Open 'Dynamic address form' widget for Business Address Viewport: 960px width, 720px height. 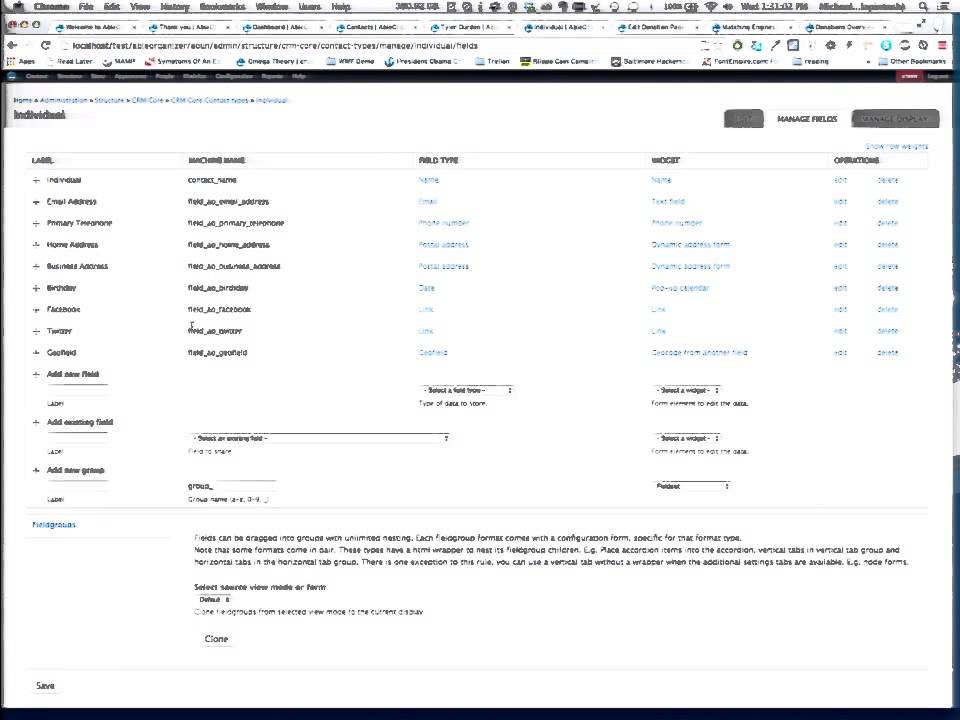click(690, 266)
